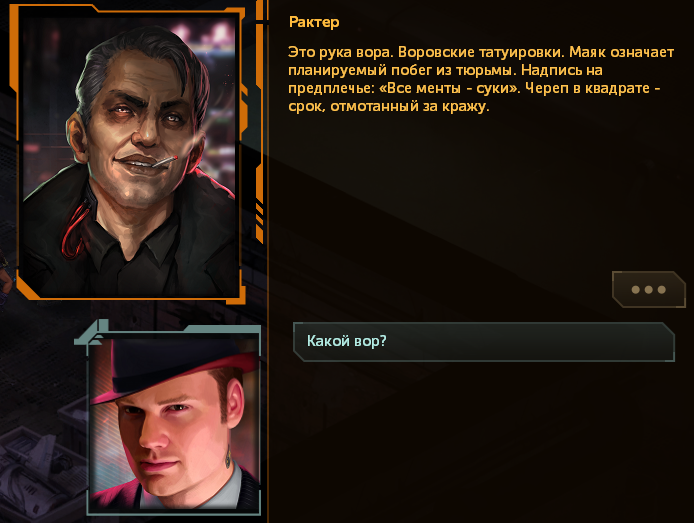Click the dialogue line starting "Это рука вора"
Image resolution: width=694 pixels, height=523 pixels.
point(481,79)
